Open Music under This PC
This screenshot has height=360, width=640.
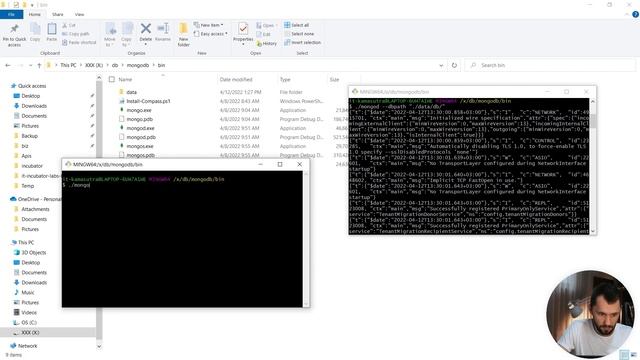pos(28,293)
